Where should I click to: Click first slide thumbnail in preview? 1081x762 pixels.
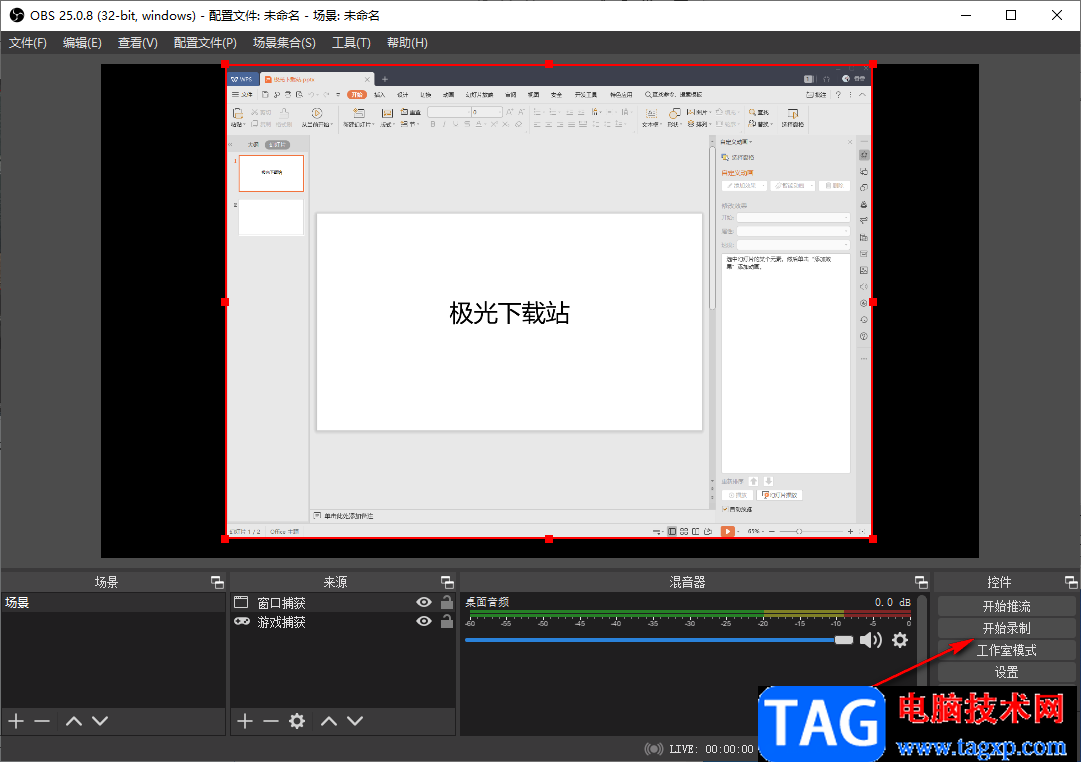pyautogui.click(x=271, y=173)
